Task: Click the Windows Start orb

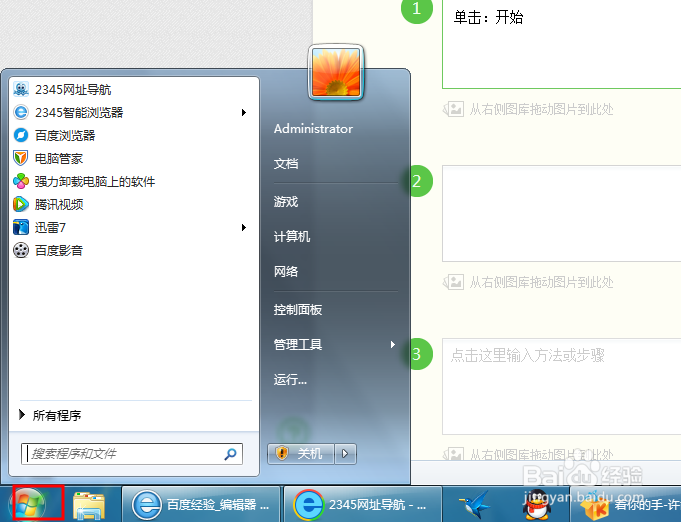Action: tap(27, 505)
